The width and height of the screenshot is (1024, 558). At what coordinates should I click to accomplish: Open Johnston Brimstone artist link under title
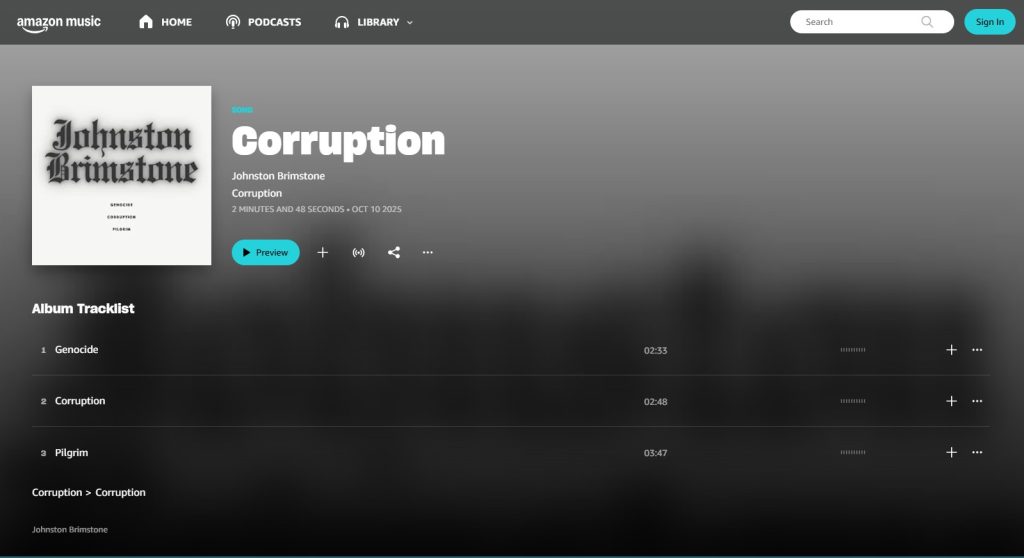click(278, 176)
